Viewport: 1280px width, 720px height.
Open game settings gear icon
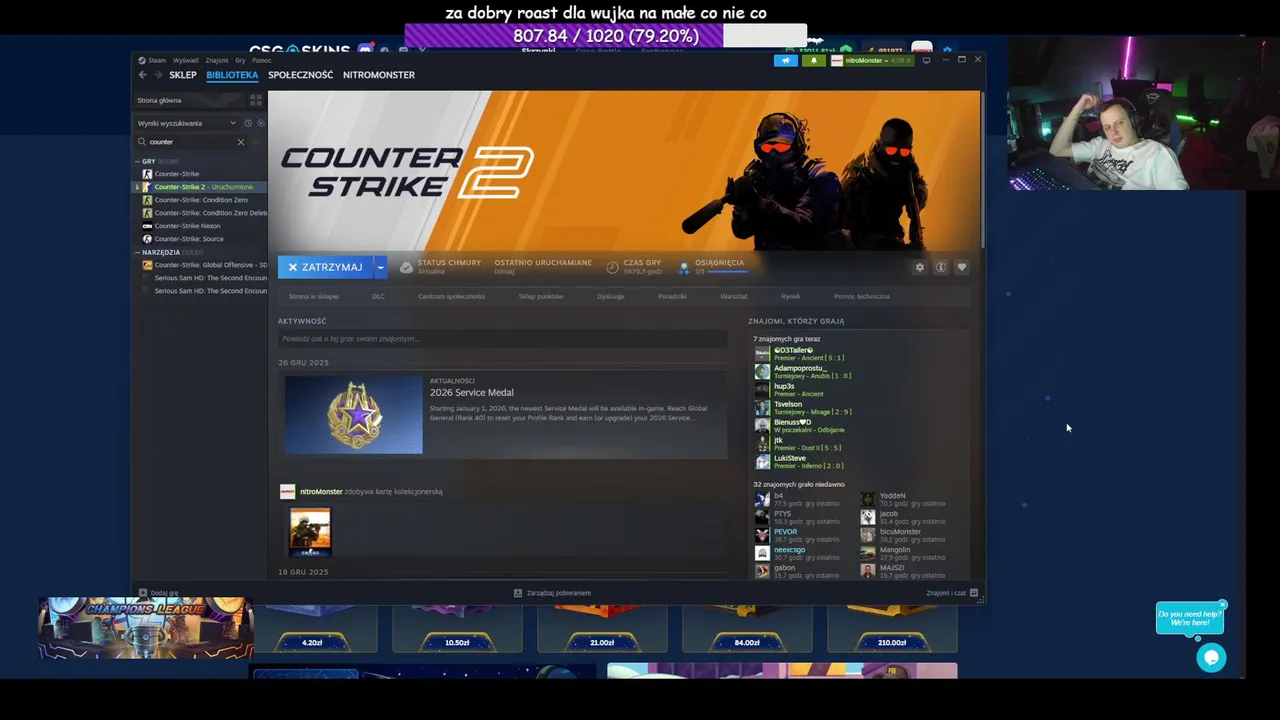click(x=920, y=267)
